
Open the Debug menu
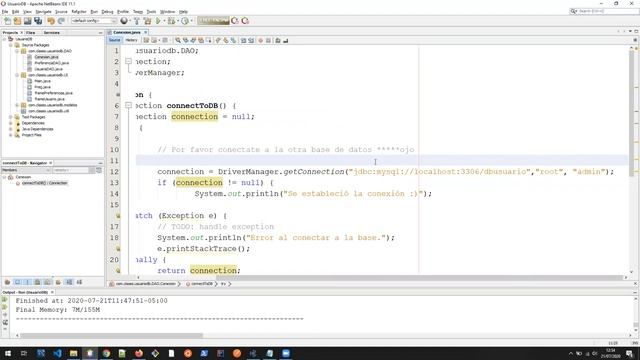coord(107,12)
